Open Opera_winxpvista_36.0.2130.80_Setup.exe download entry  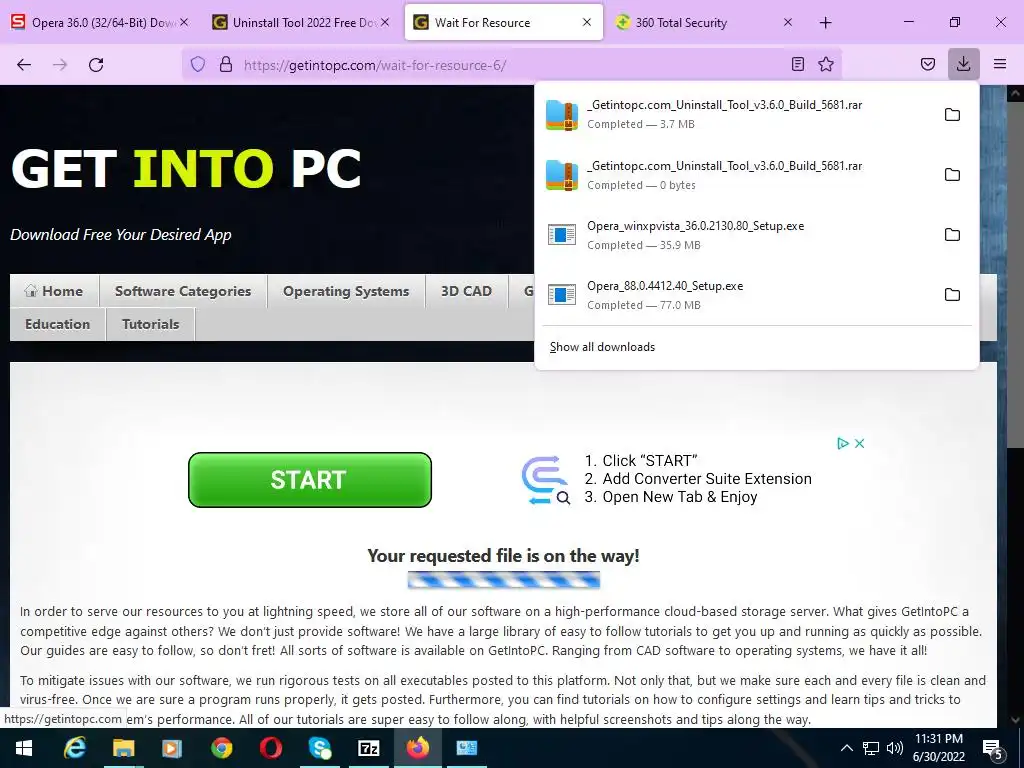coord(738,234)
